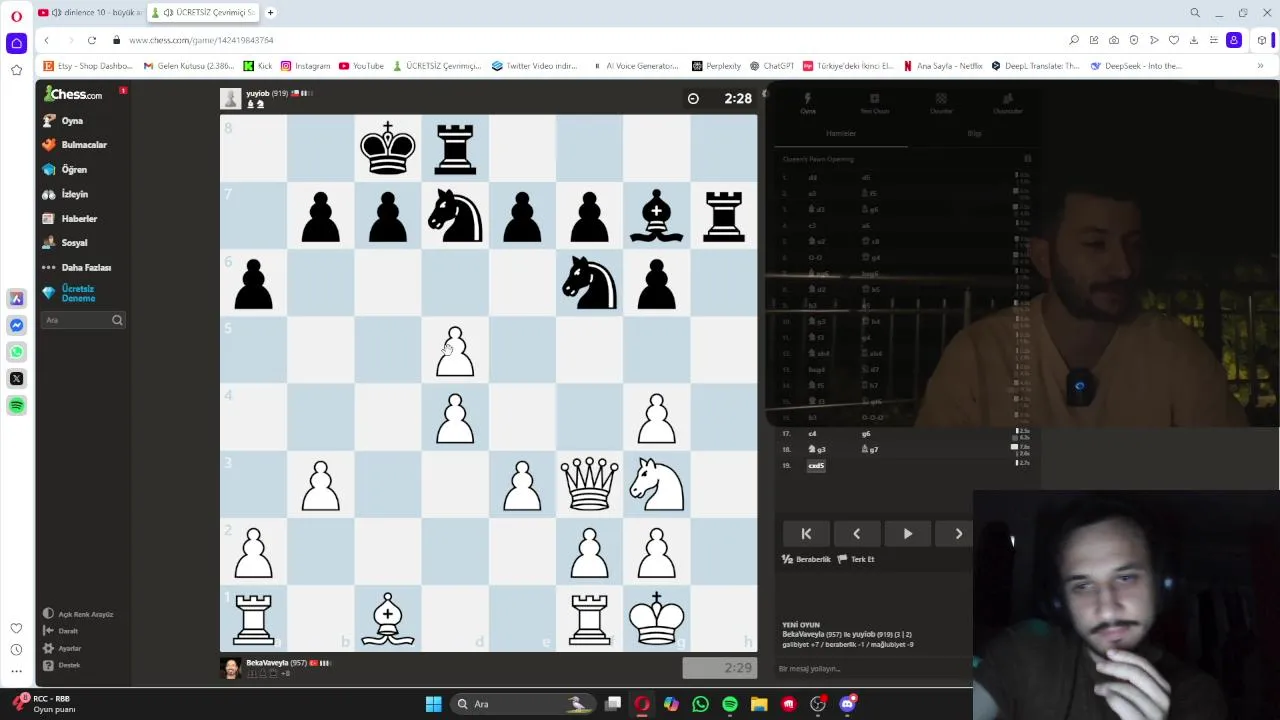Open the Gelen Kutusu Gmail bookmark
Image resolution: width=1280 pixels, height=720 pixels.
click(189, 66)
